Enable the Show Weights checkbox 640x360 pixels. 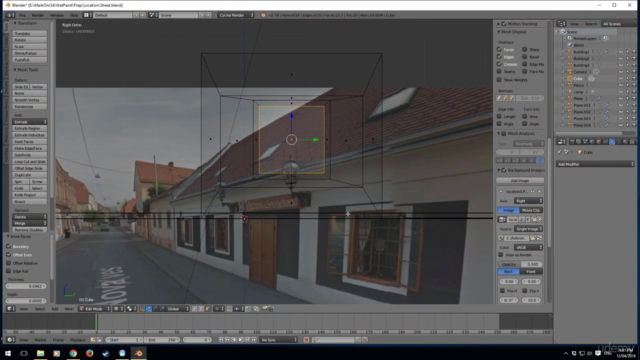pyautogui.click(x=499, y=80)
